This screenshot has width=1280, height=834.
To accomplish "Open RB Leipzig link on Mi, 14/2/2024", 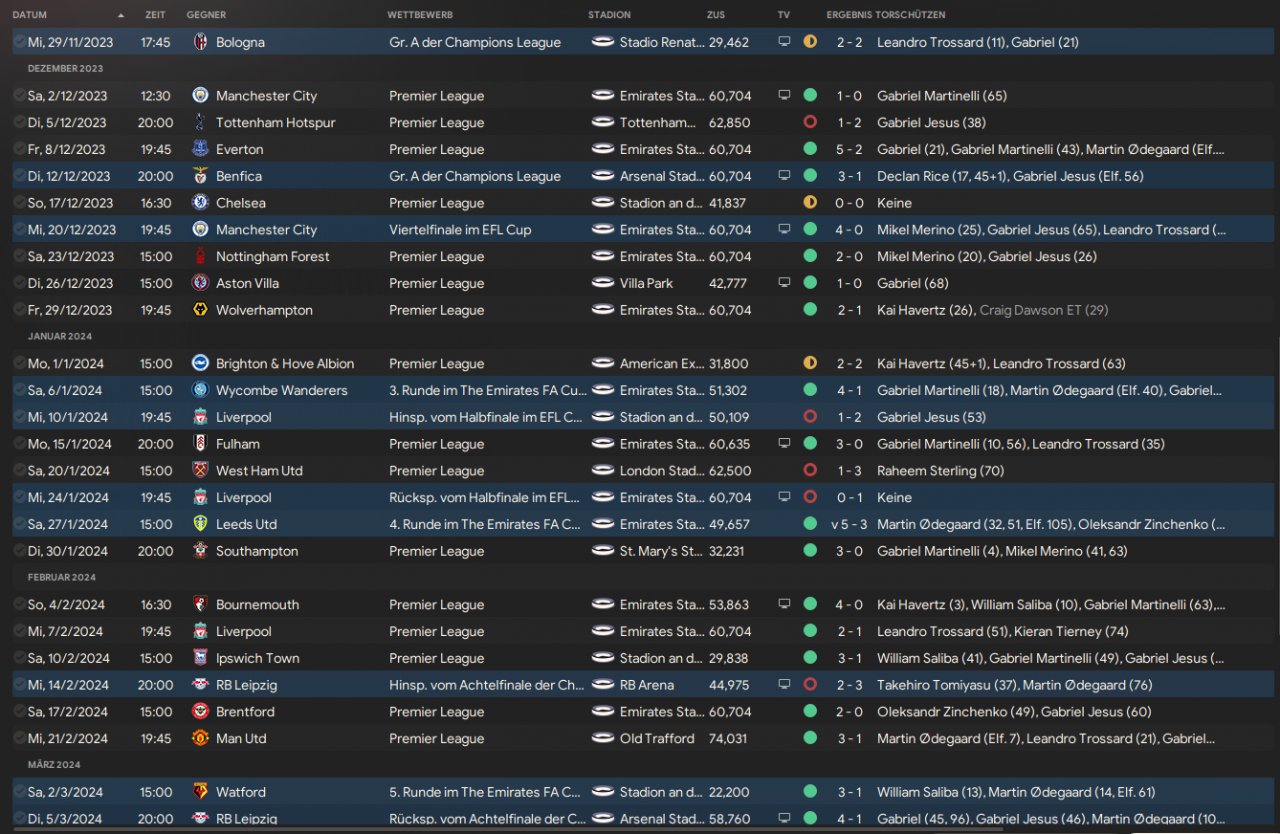I will (245, 685).
